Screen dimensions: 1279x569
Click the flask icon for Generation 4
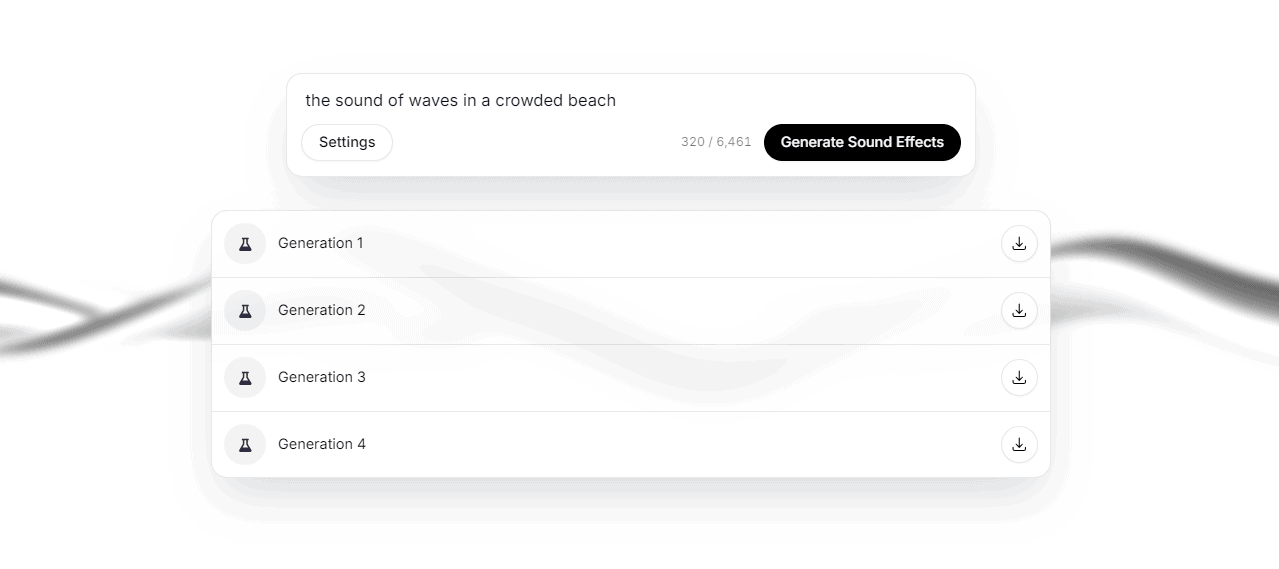click(x=245, y=444)
